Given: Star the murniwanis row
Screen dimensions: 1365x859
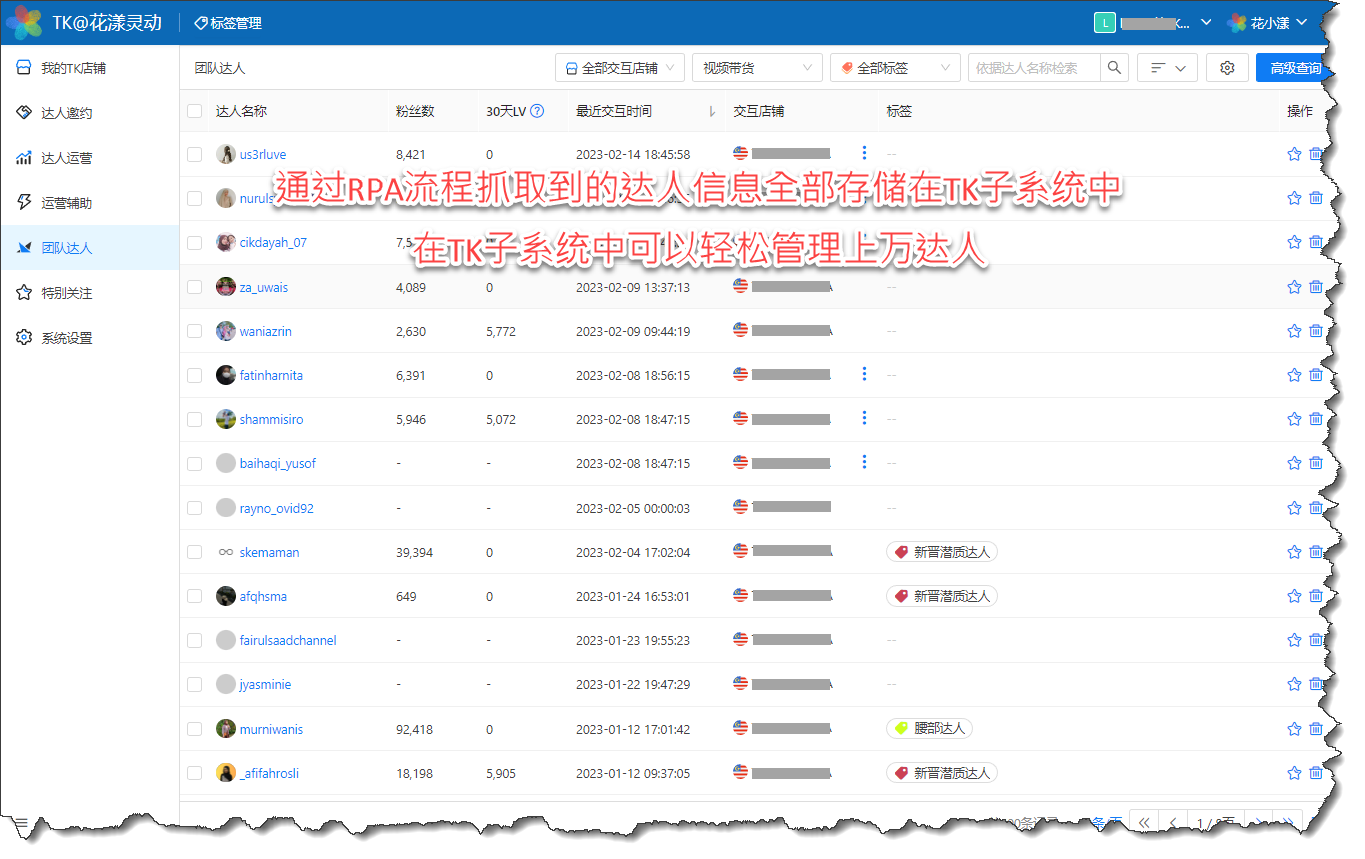Looking at the screenshot, I should pos(1294,729).
